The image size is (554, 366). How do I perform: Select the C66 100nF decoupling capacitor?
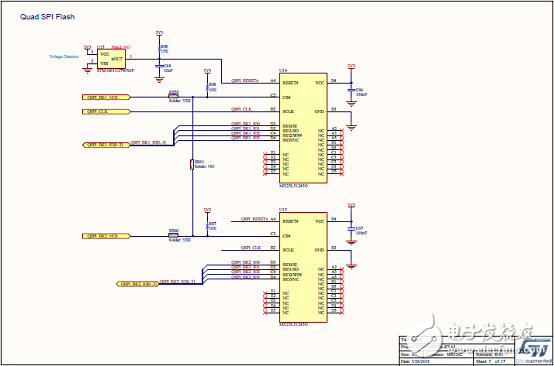pyautogui.click(x=351, y=90)
